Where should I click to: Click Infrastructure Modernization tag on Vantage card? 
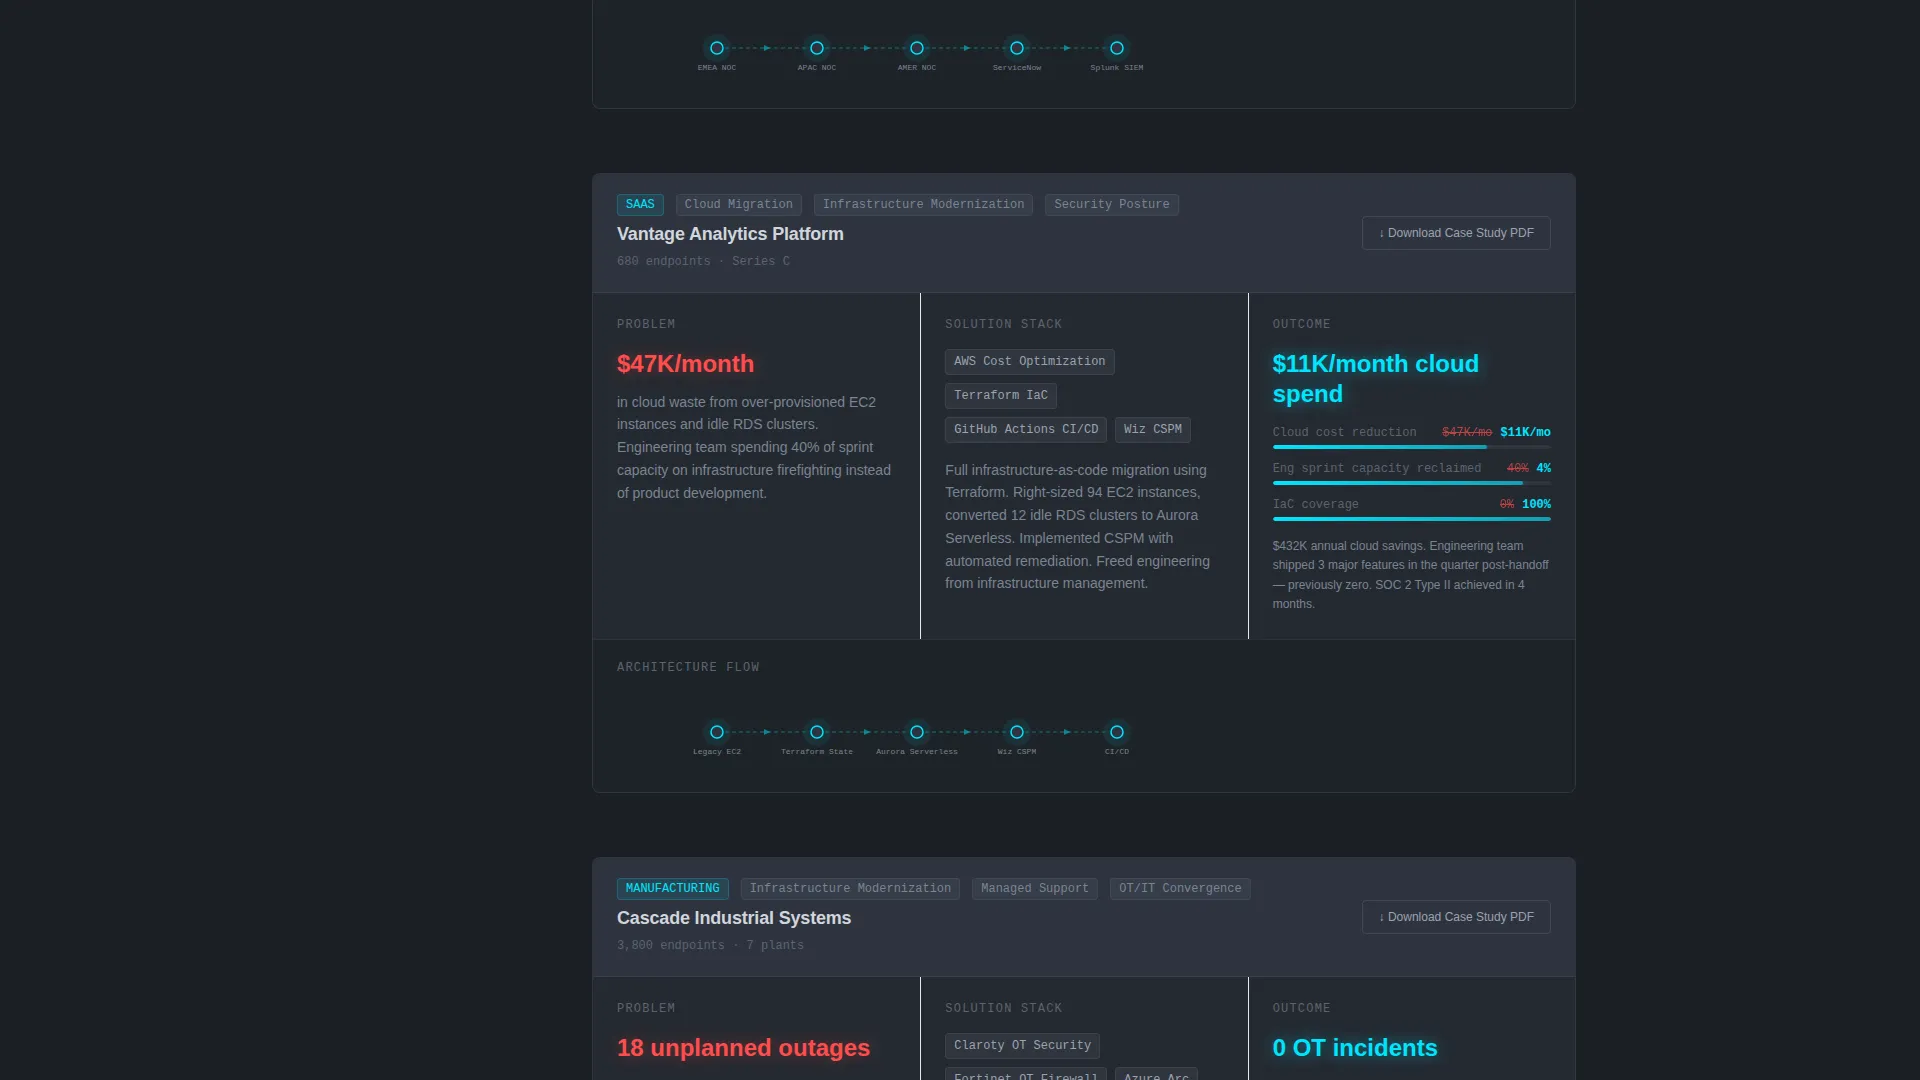pyautogui.click(x=923, y=204)
